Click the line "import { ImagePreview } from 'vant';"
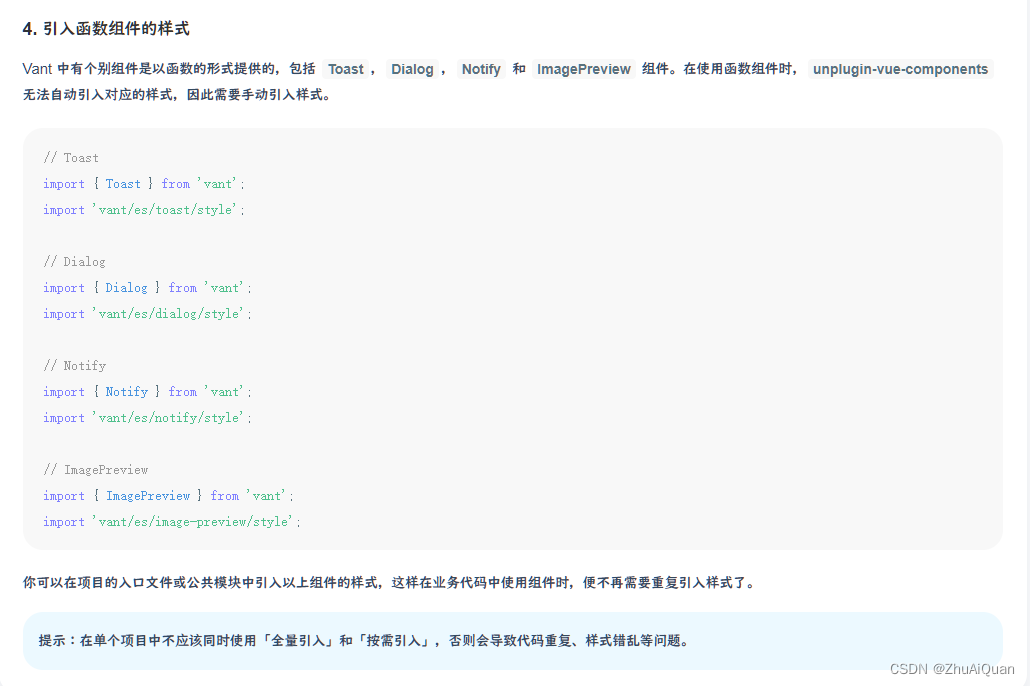The height and width of the screenshot is (686, 1030). point(168,496)
